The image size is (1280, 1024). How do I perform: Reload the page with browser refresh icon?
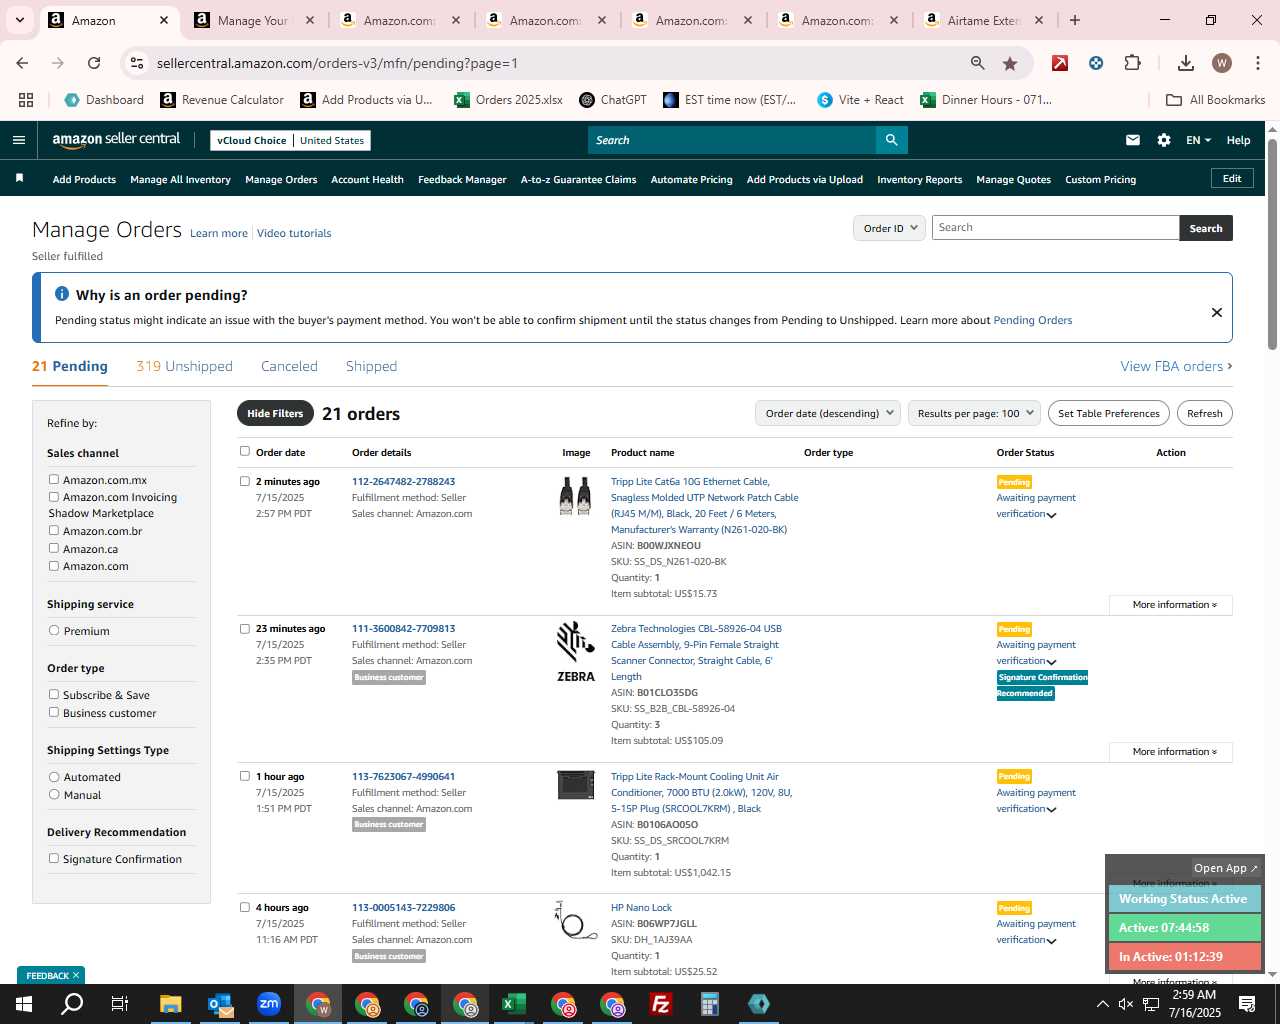pos(94,63)
